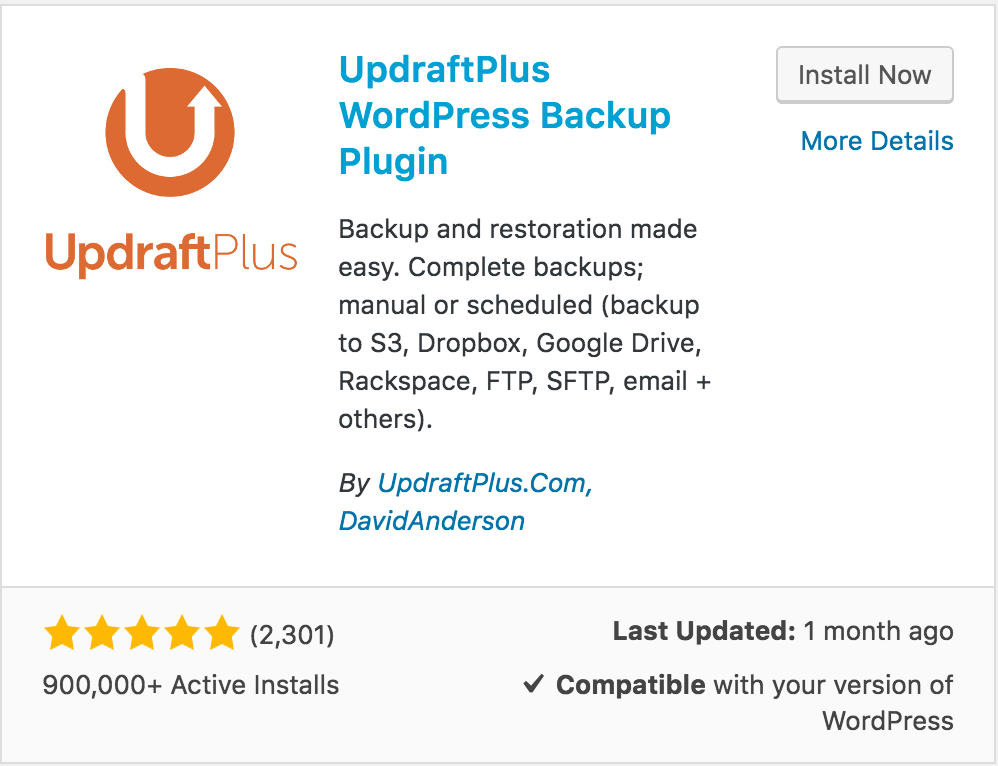Click the 900,000+ Active Installs text
The image size is (998, 766).
click(191, 685)
